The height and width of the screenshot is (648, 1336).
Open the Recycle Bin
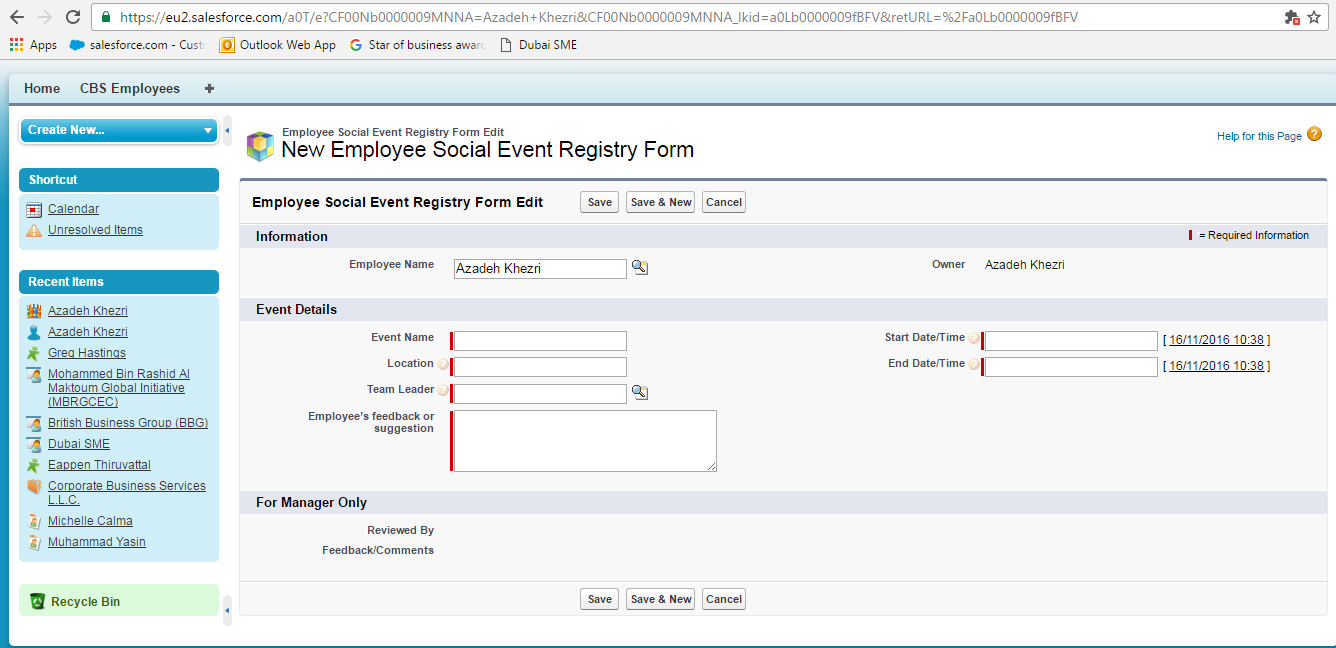[x=85, y=601]
